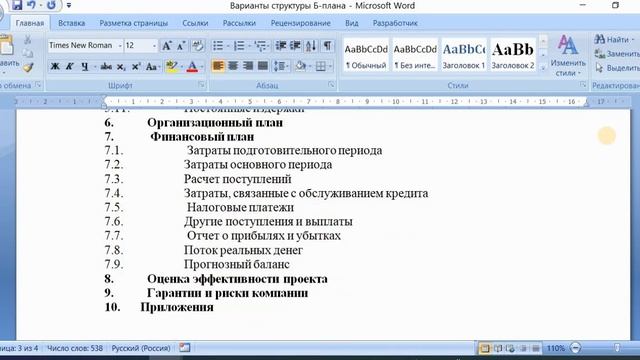Click the Число слов: 538 counter
The width and height of the screenshot is (640, 360).
(75, 348)
